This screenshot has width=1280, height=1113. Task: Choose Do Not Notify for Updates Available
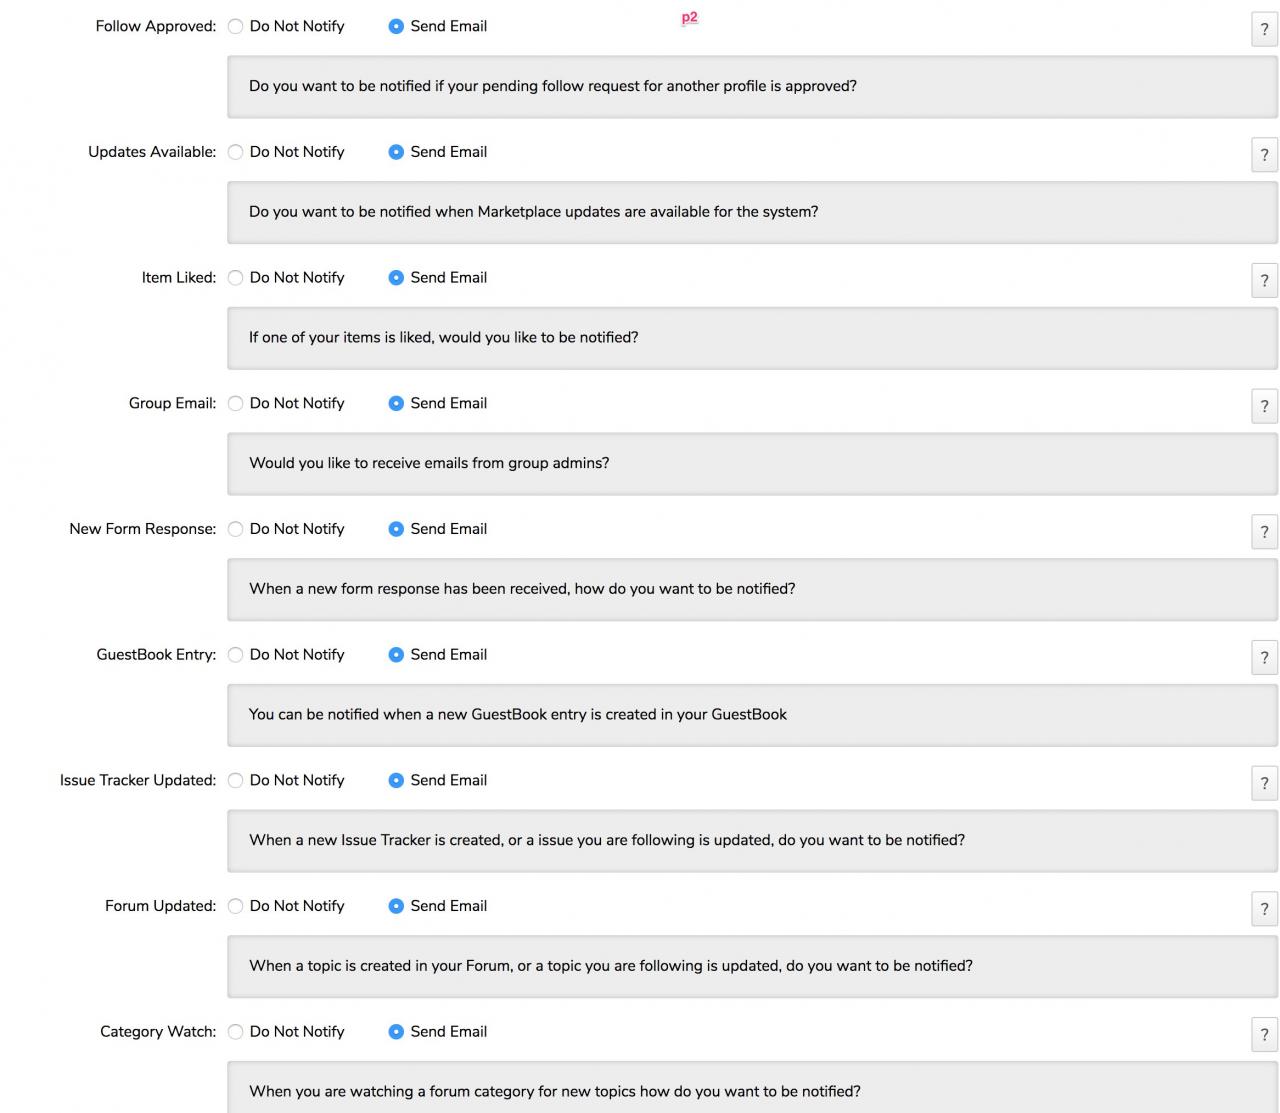pyautogui.click(x=236, y=152)
